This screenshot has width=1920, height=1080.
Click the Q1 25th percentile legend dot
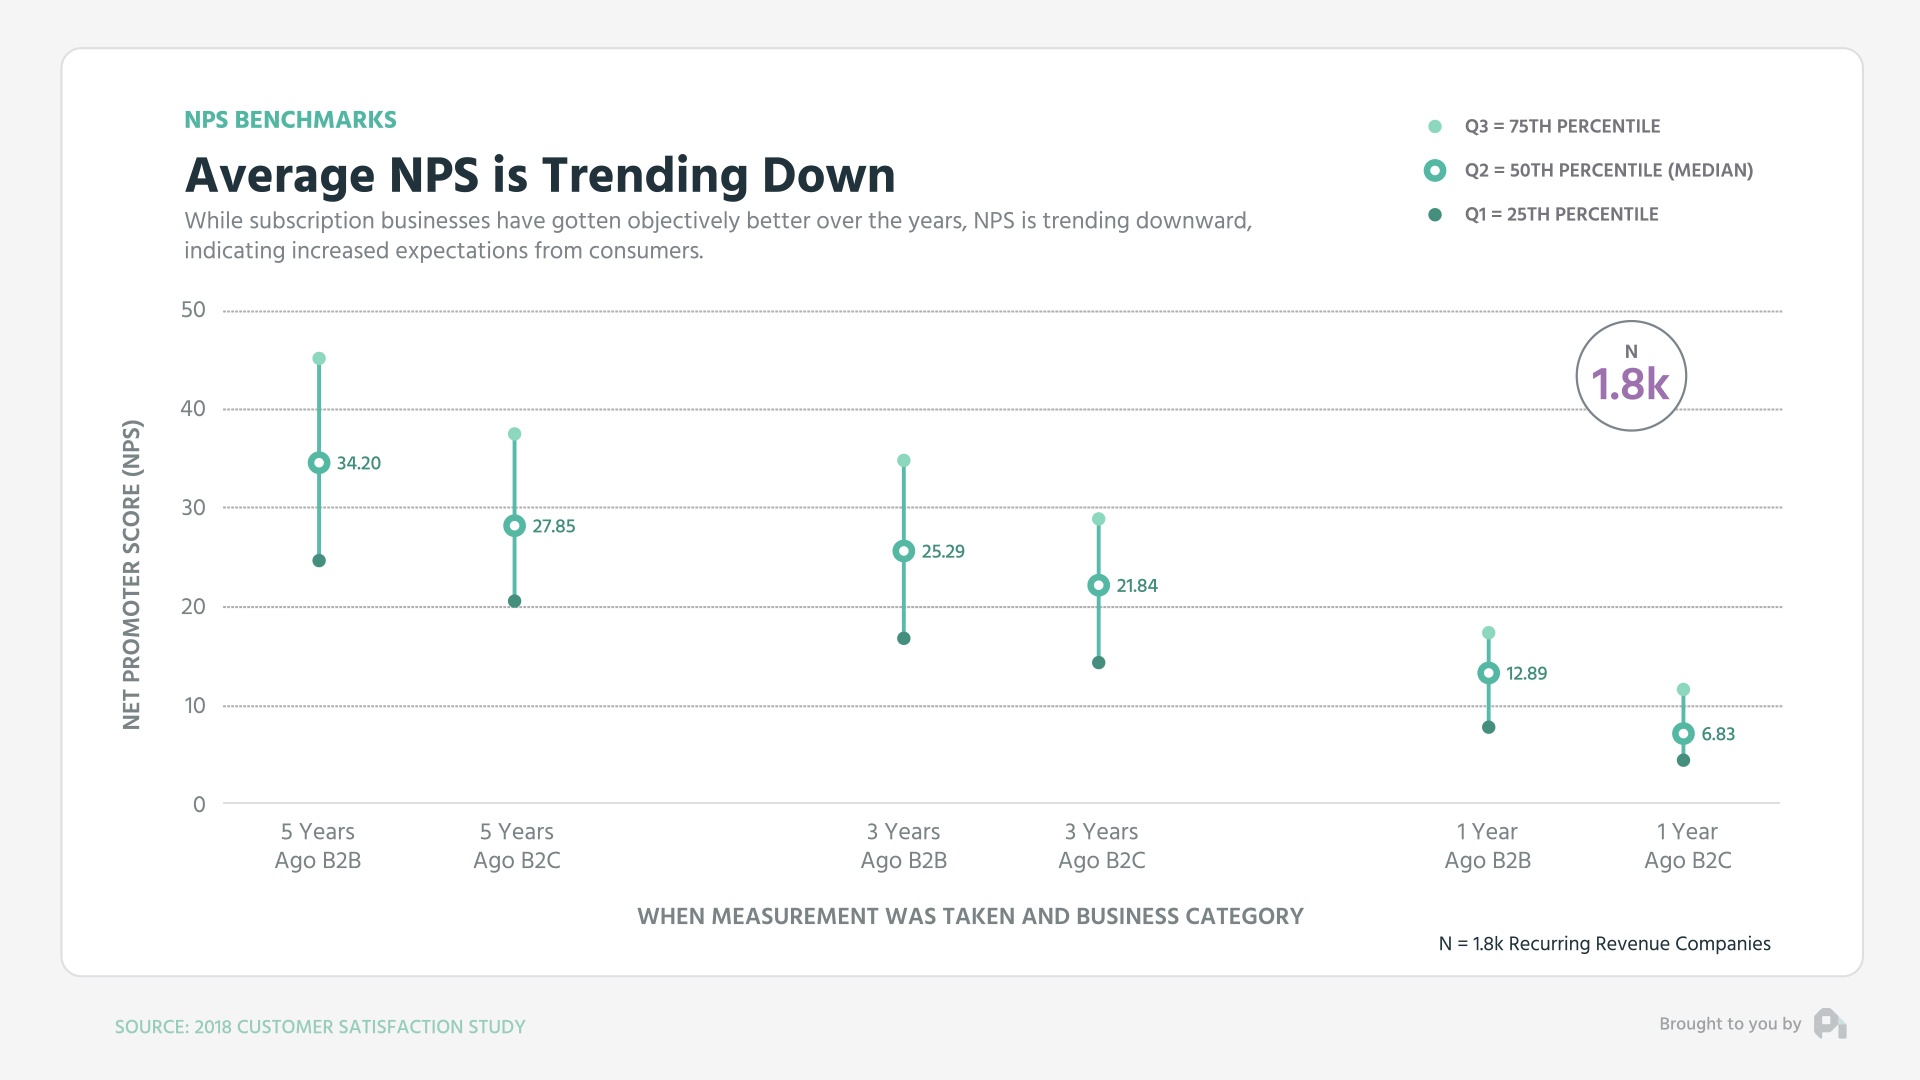point(1435,215)
